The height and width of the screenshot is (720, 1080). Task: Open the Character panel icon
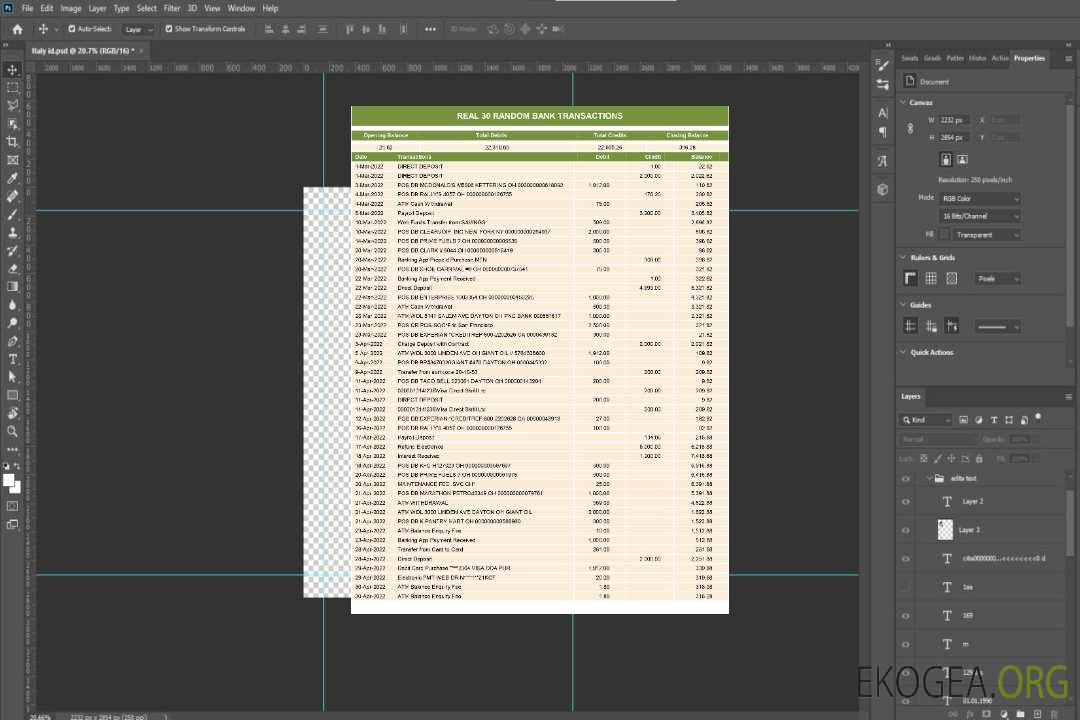point(882,113)
